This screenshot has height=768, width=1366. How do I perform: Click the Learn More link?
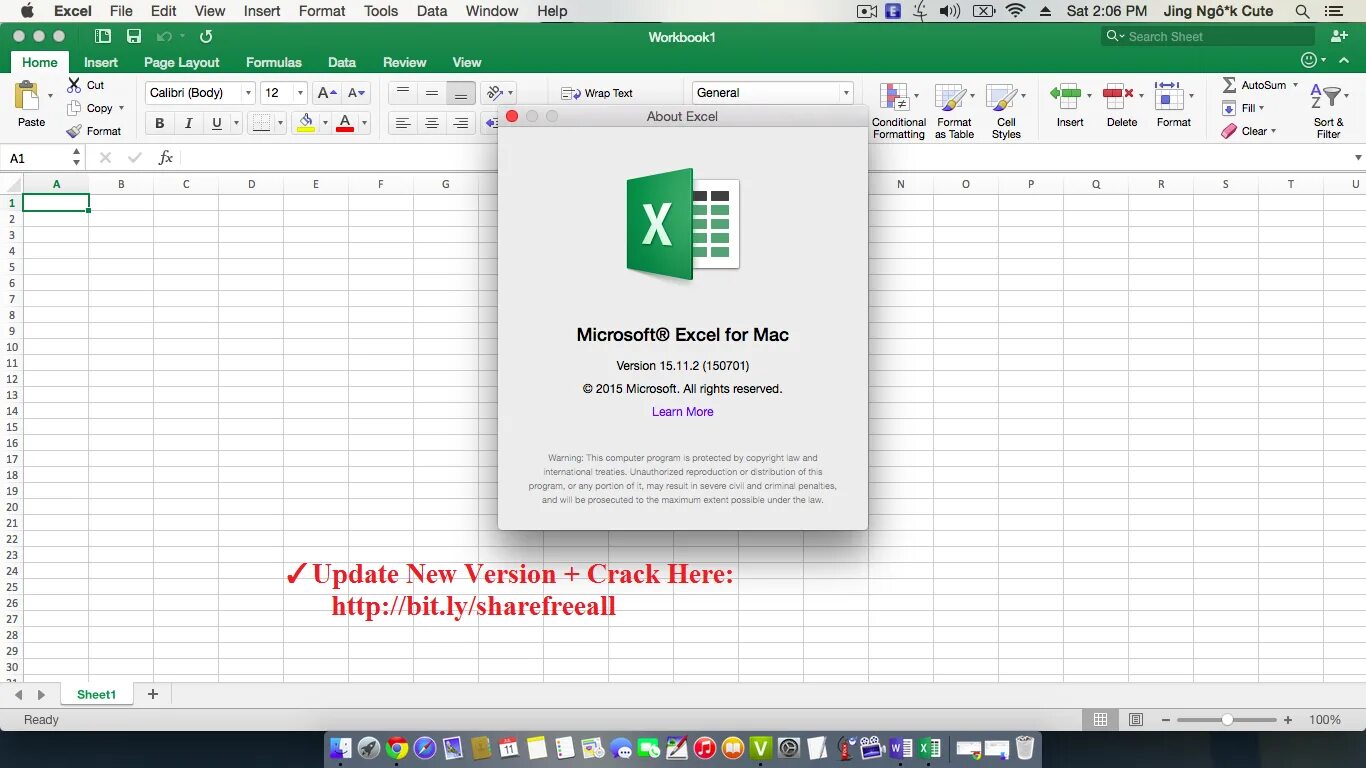[x=683, y=412]
